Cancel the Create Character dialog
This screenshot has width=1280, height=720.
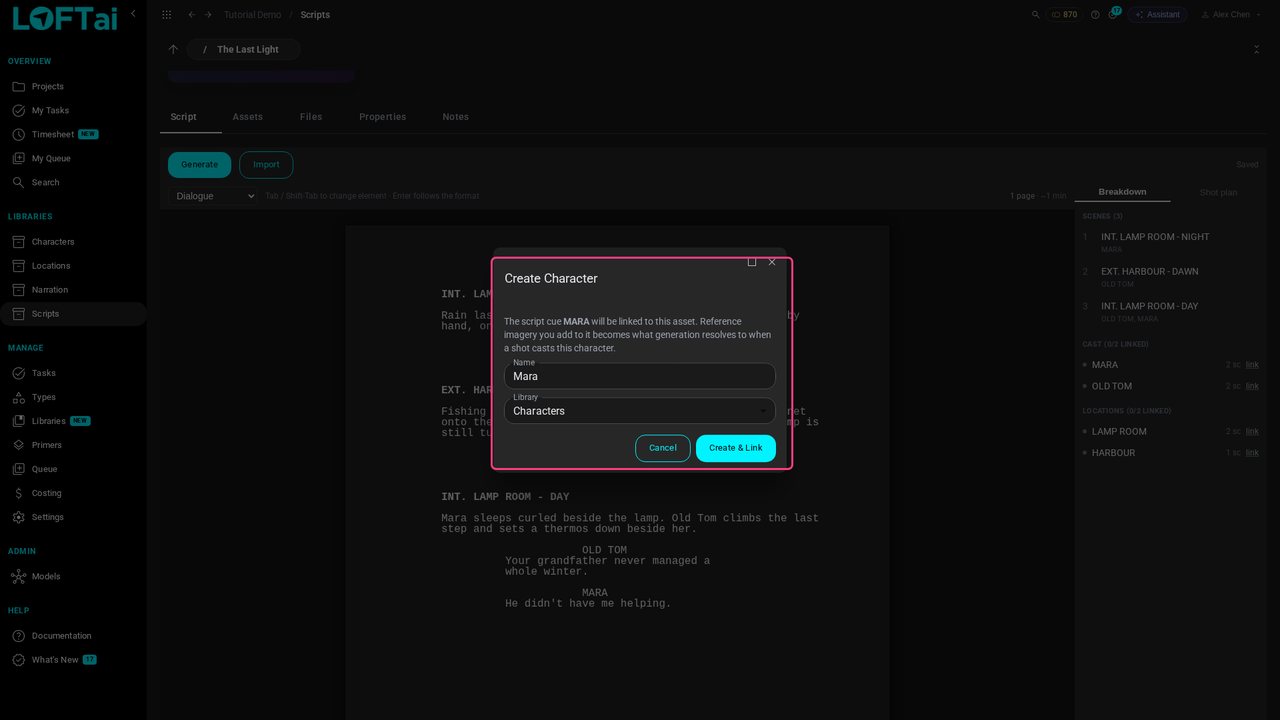(662, 448)
